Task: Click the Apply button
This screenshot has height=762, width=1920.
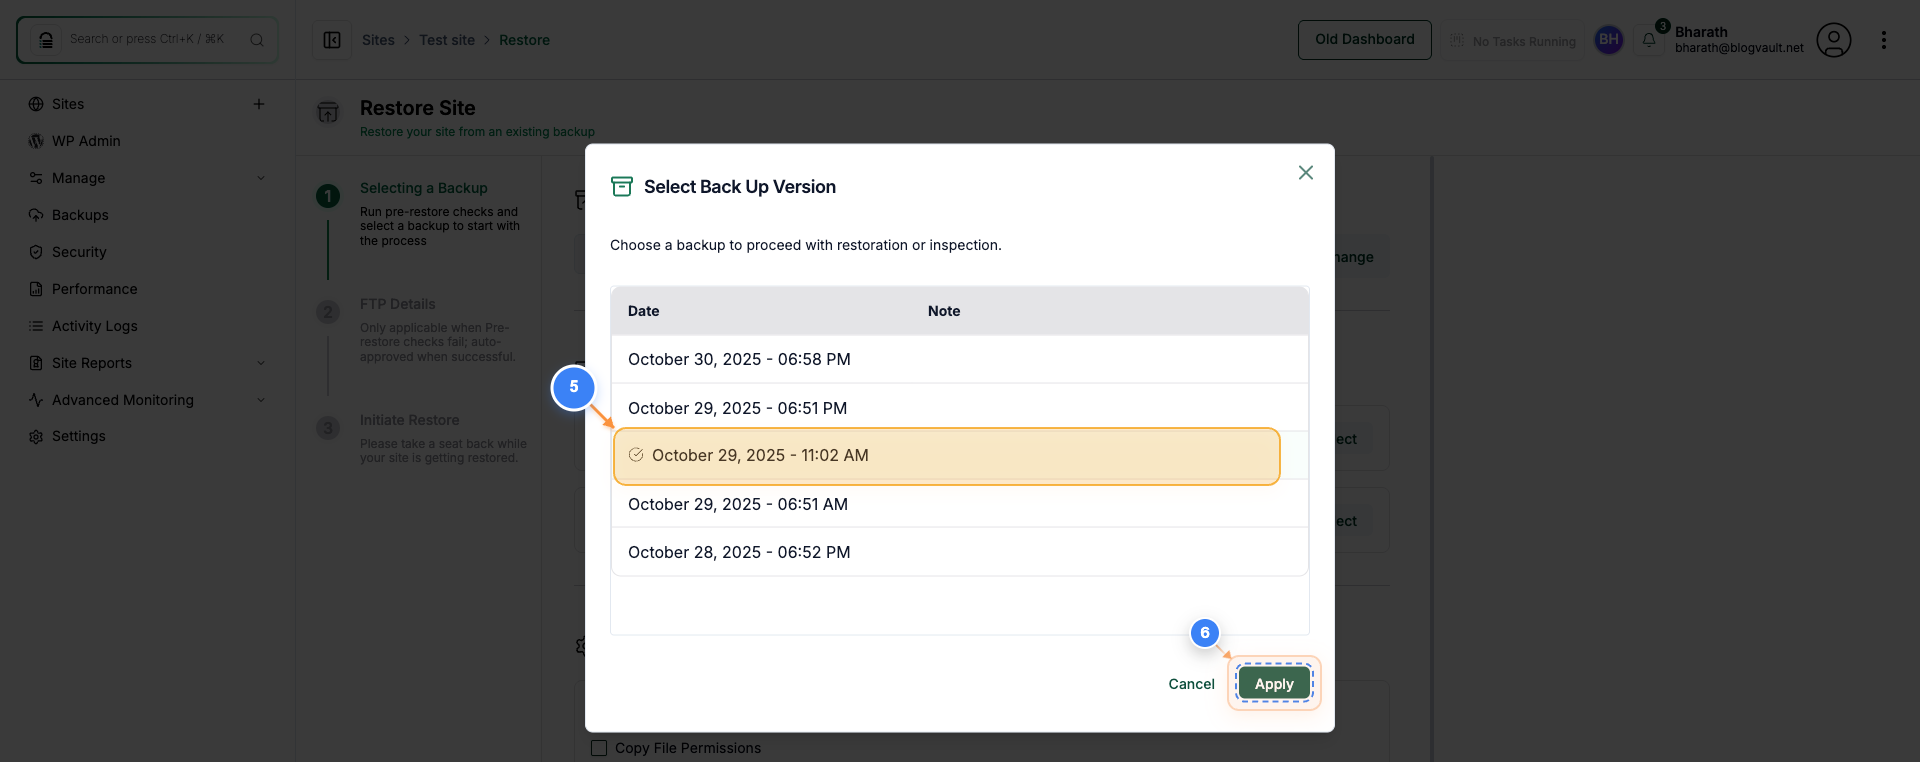Action: coord(1274,684)
